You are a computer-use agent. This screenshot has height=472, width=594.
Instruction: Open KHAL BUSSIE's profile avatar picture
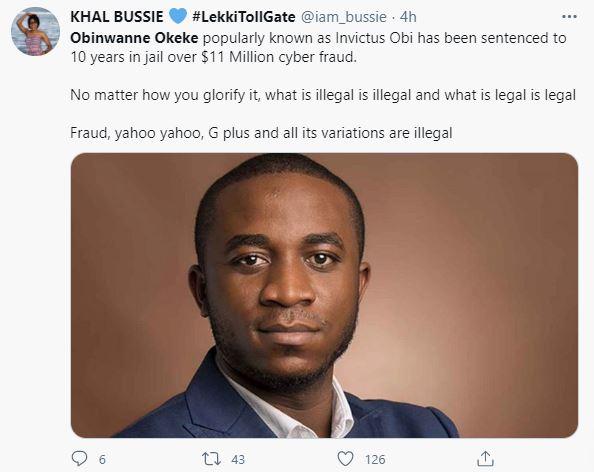(35, 32)
